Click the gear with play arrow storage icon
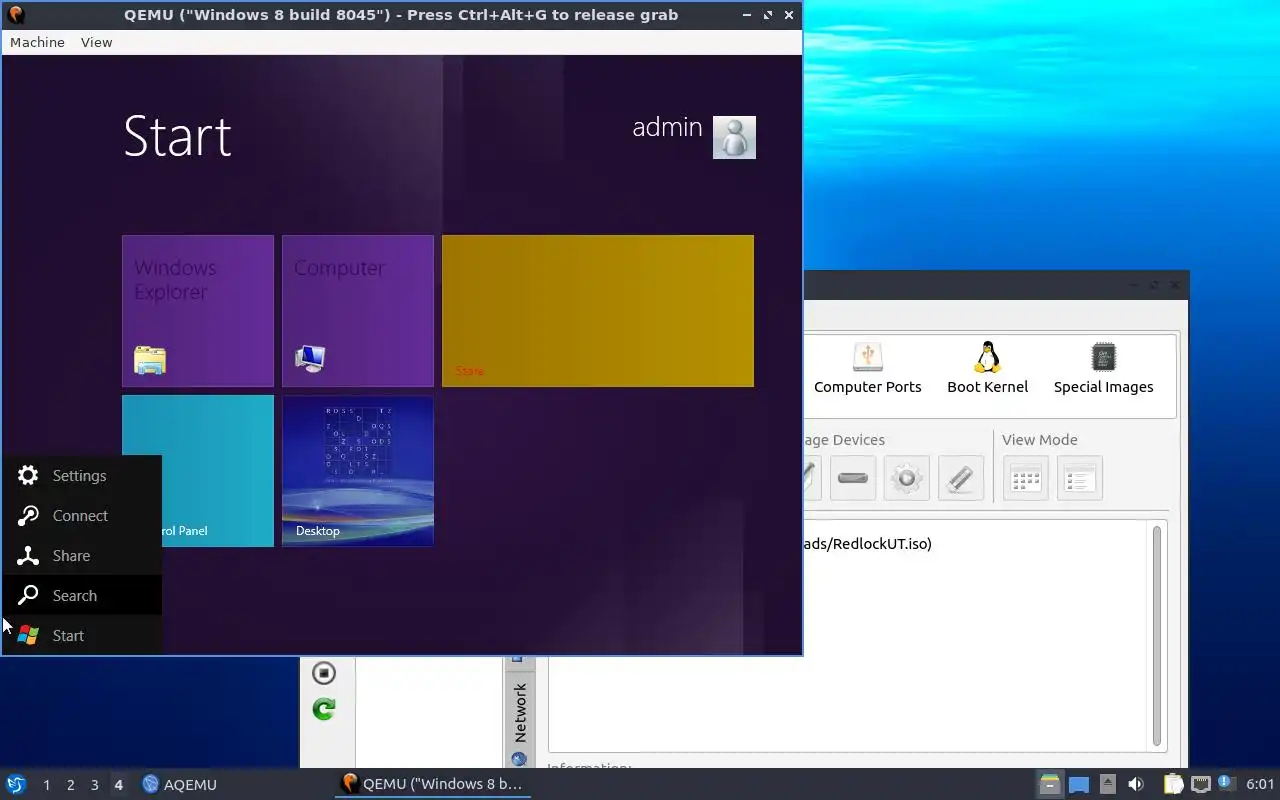Viewport: 1280px width, 800px height. [x=907, y=478]
